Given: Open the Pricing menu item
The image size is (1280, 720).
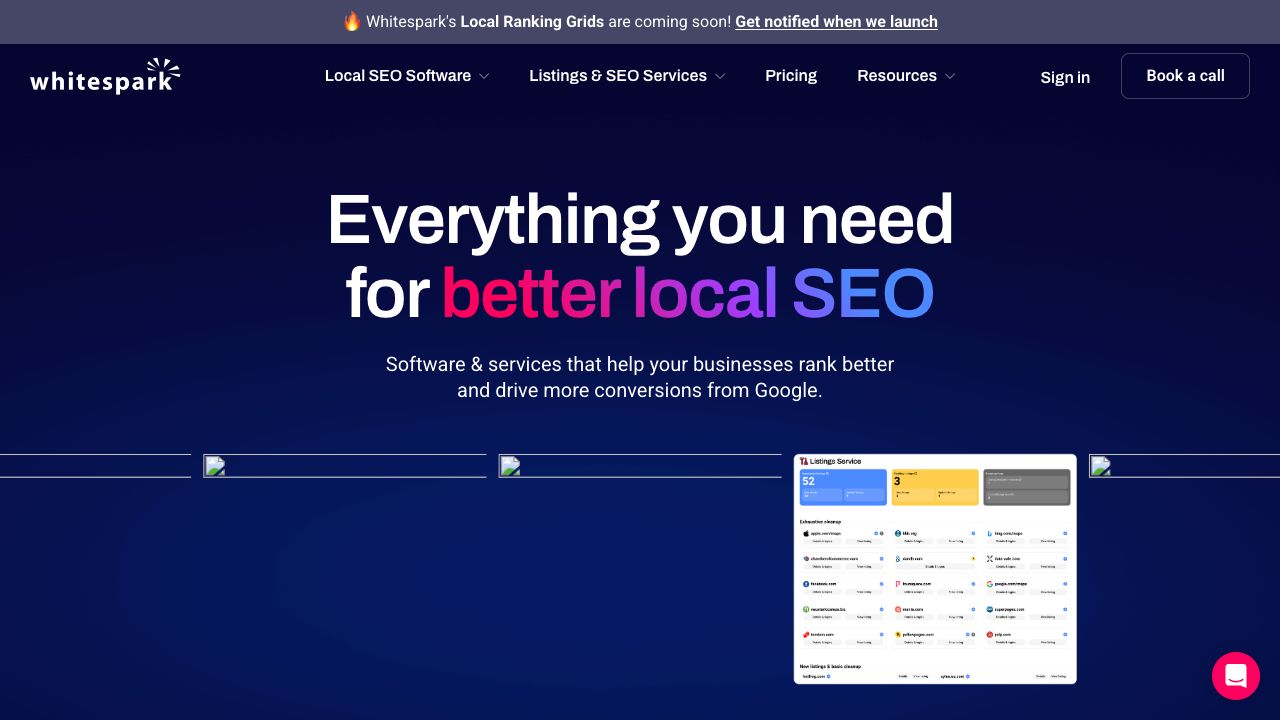Looking at the screenshot, I should pos(791,76).
